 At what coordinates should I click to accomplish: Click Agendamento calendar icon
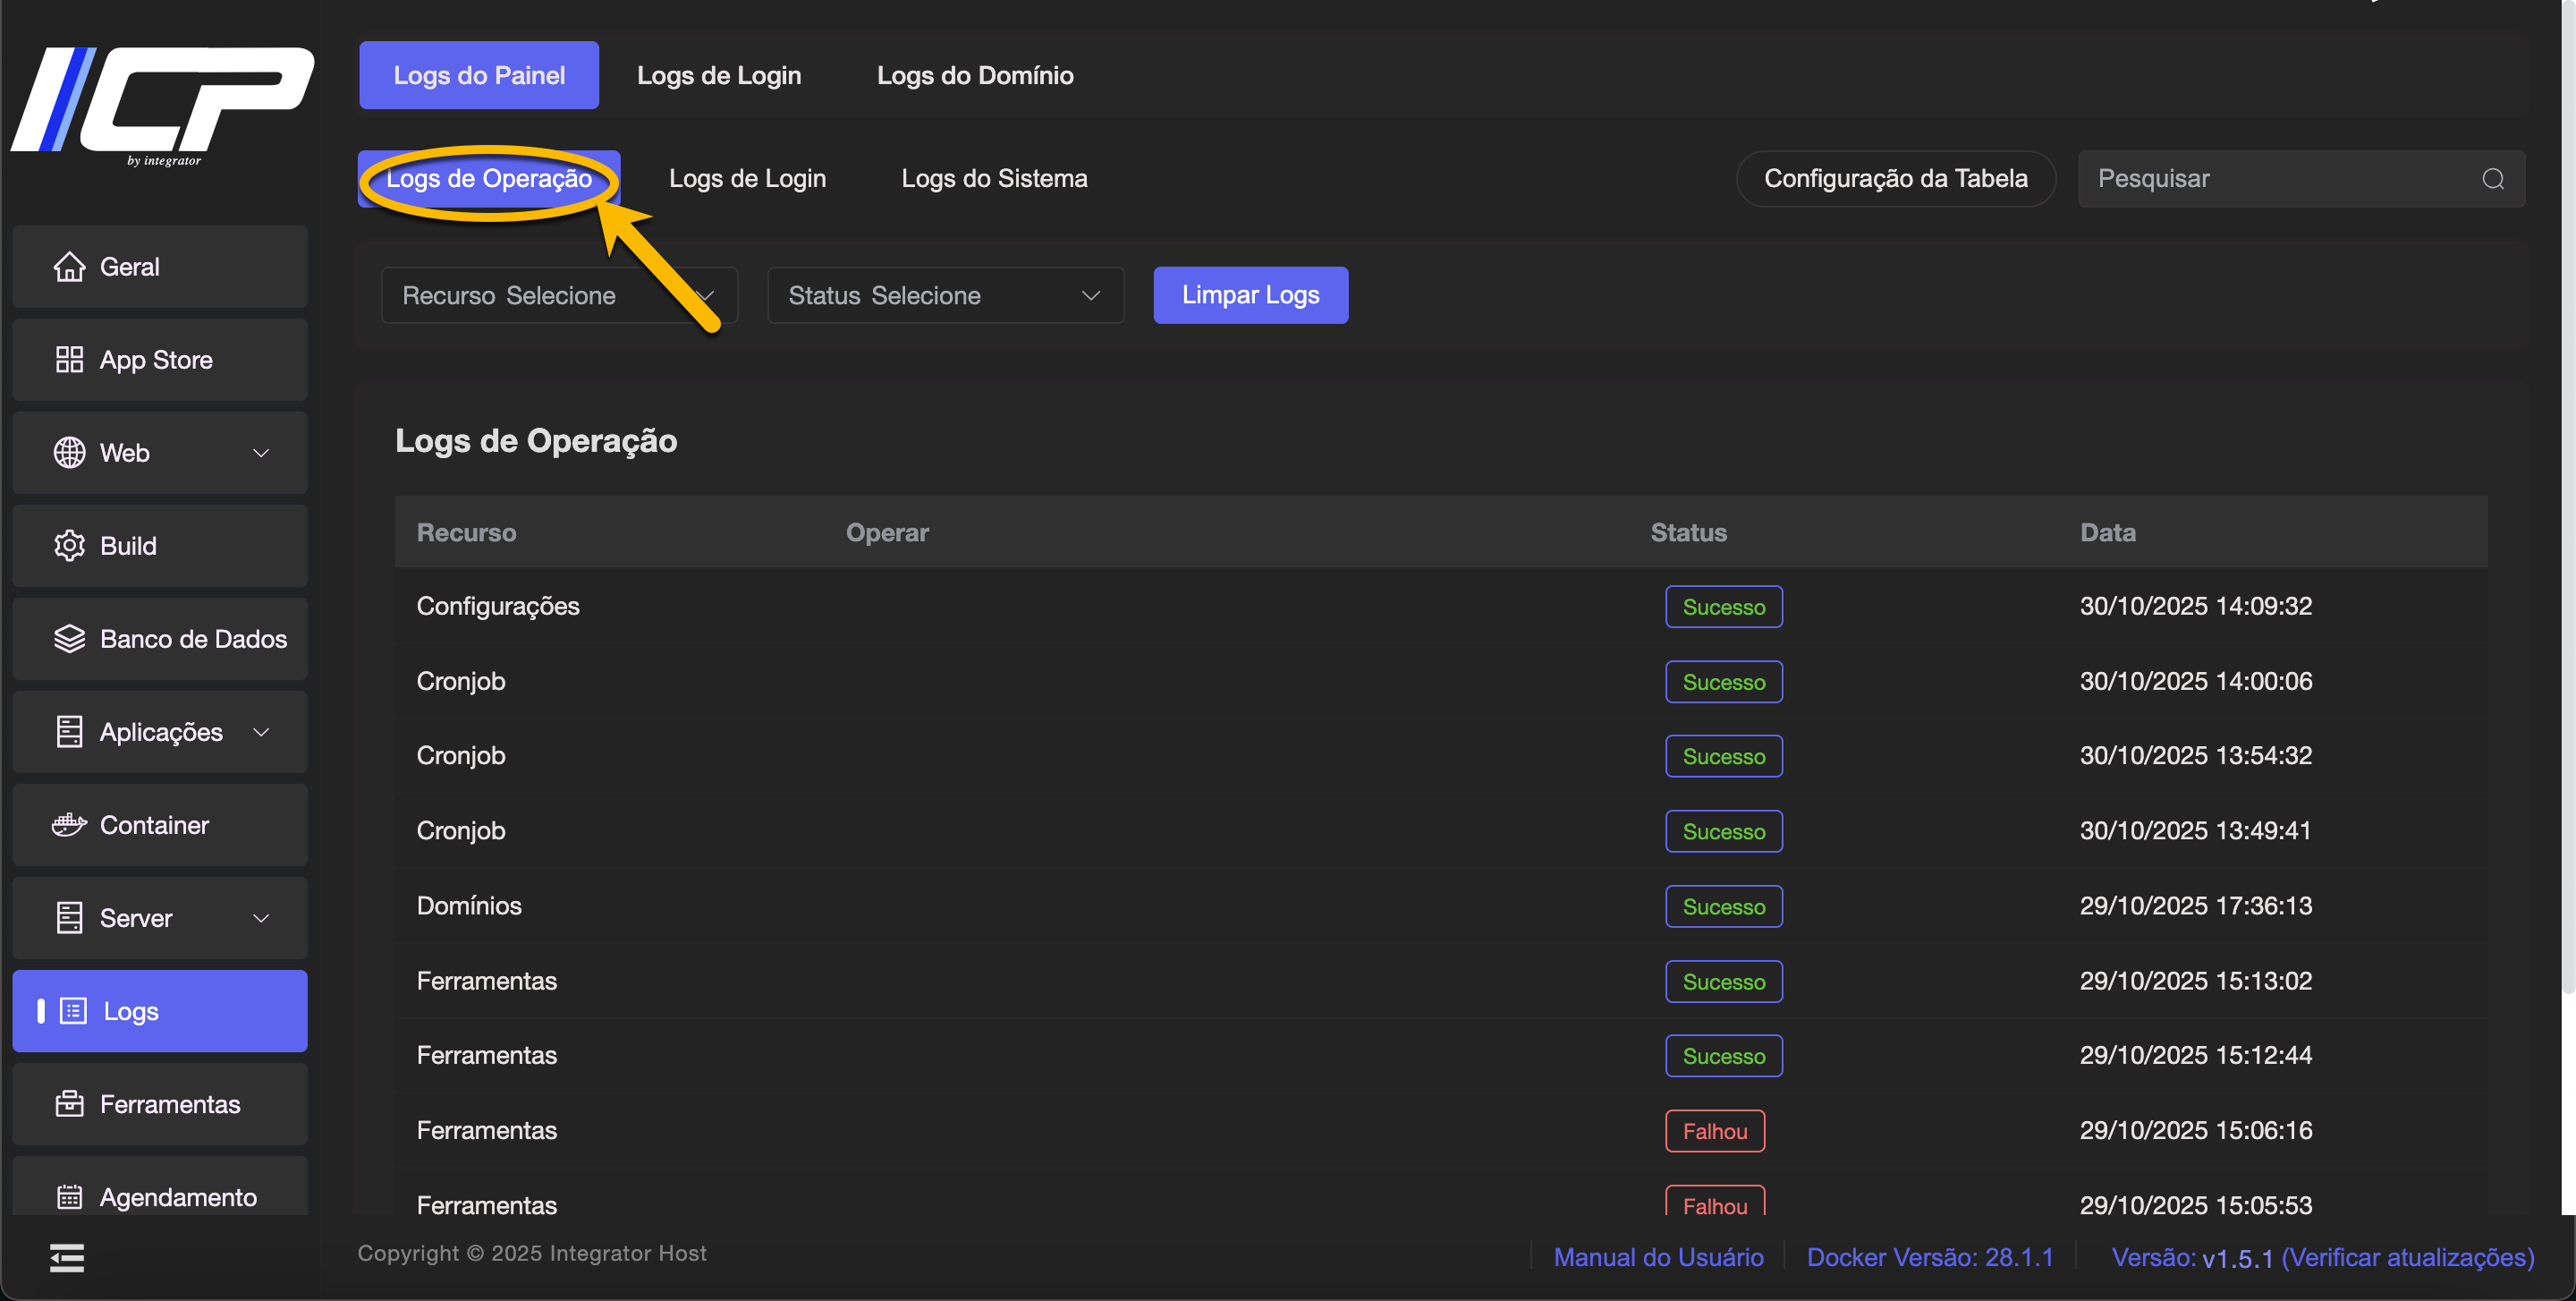69,1197
